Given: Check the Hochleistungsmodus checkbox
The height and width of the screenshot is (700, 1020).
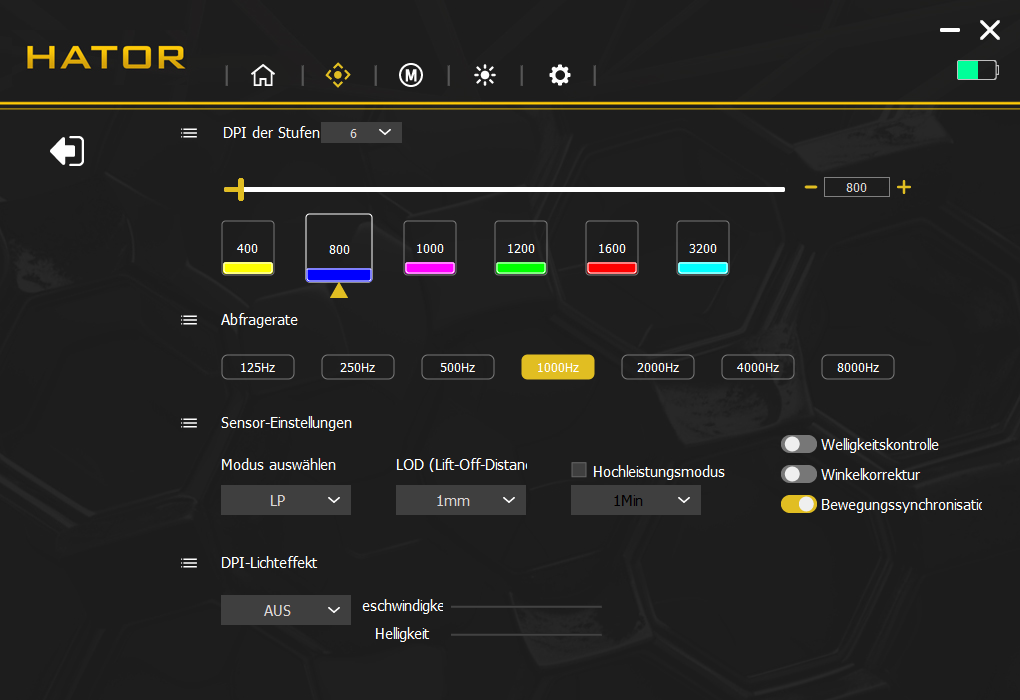Looking at the screenshot, I should click(578, 470).
